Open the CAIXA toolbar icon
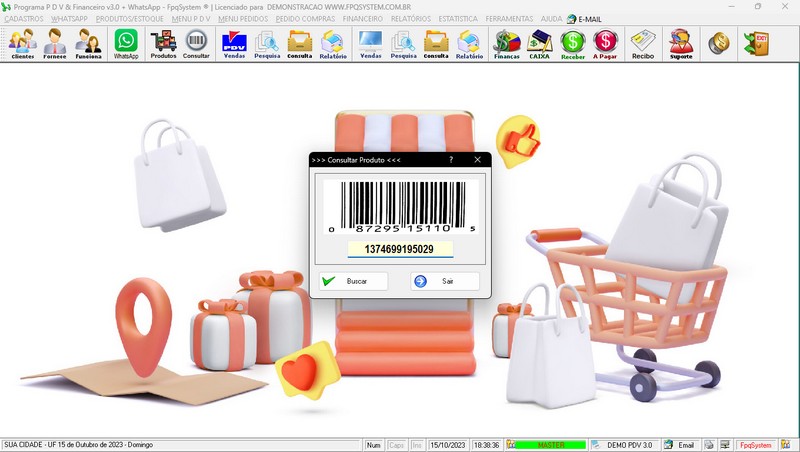 (x=539, y=44)
